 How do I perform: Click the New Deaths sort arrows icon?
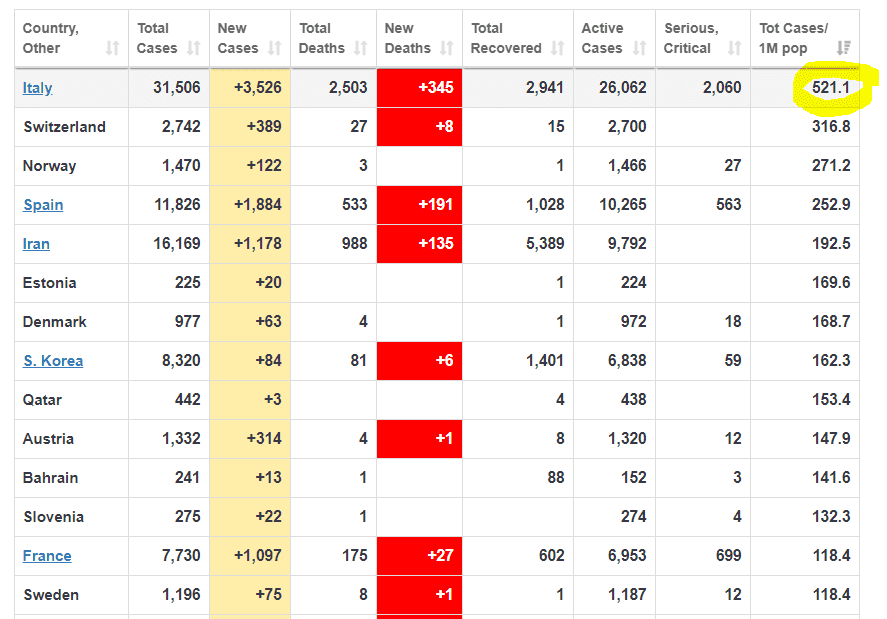click(446, 48)
